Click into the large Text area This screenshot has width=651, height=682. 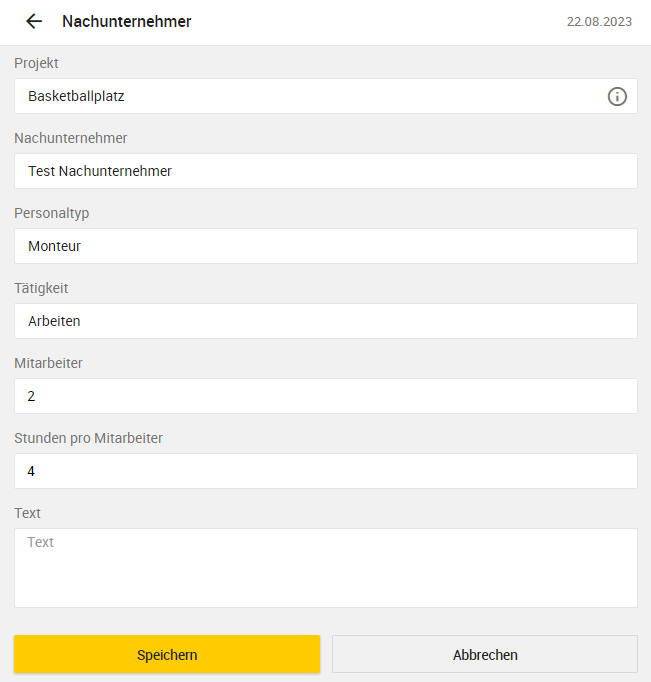(x=326, y=568)
